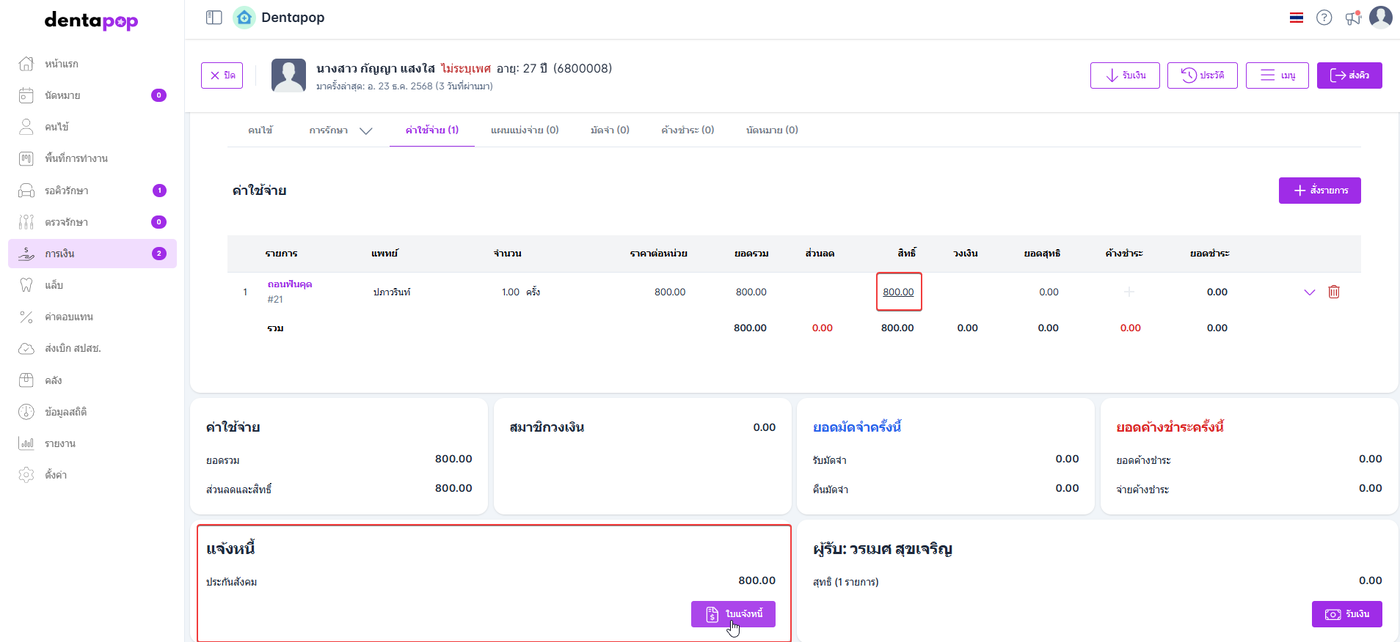Add outstanding balance with the plus icon
The width and height of the screenshot is (1400, 642).
[x=1130, y=292]
